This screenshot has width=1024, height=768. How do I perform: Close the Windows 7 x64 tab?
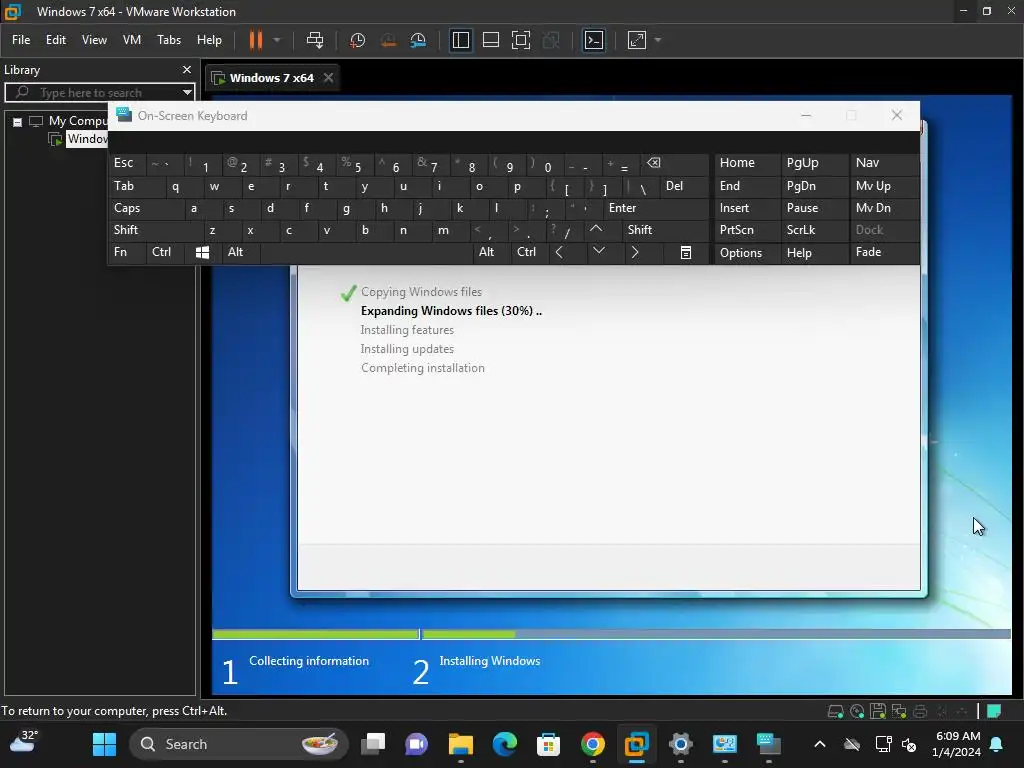(328, 78)
